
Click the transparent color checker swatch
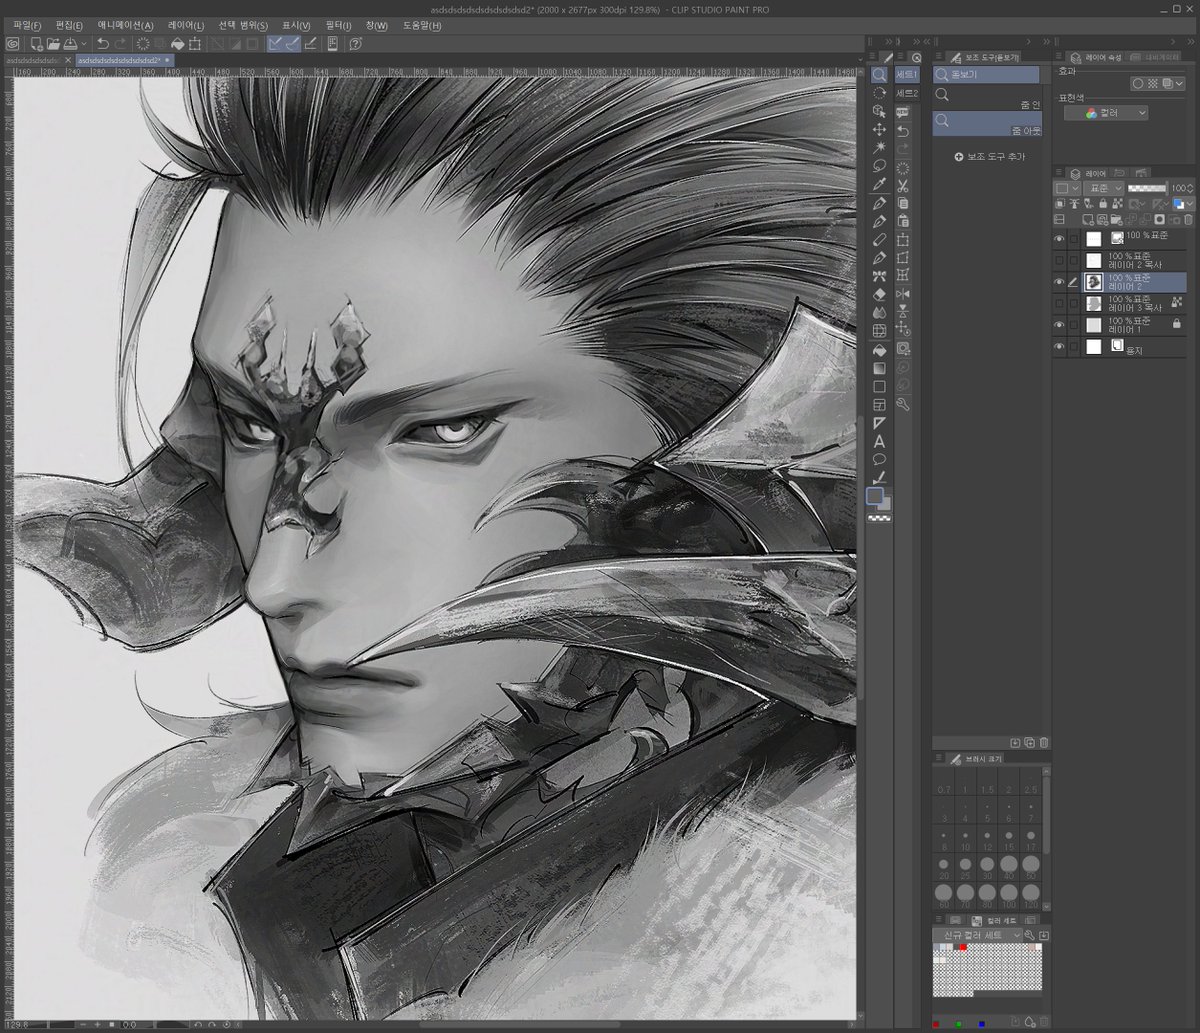click(x=879, y=520)
